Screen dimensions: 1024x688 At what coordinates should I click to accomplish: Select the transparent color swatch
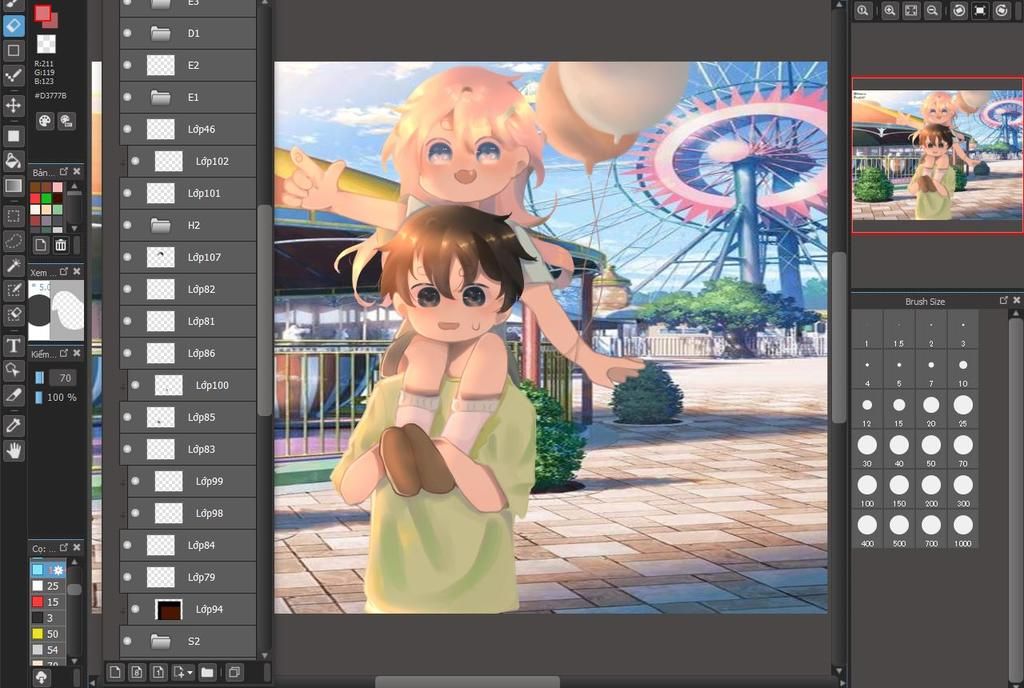pos(46,44)
